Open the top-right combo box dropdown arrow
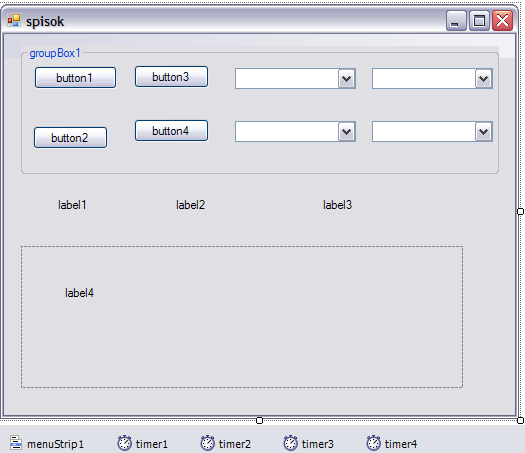Screen dimensions: 525x453 tap(483, 79)
